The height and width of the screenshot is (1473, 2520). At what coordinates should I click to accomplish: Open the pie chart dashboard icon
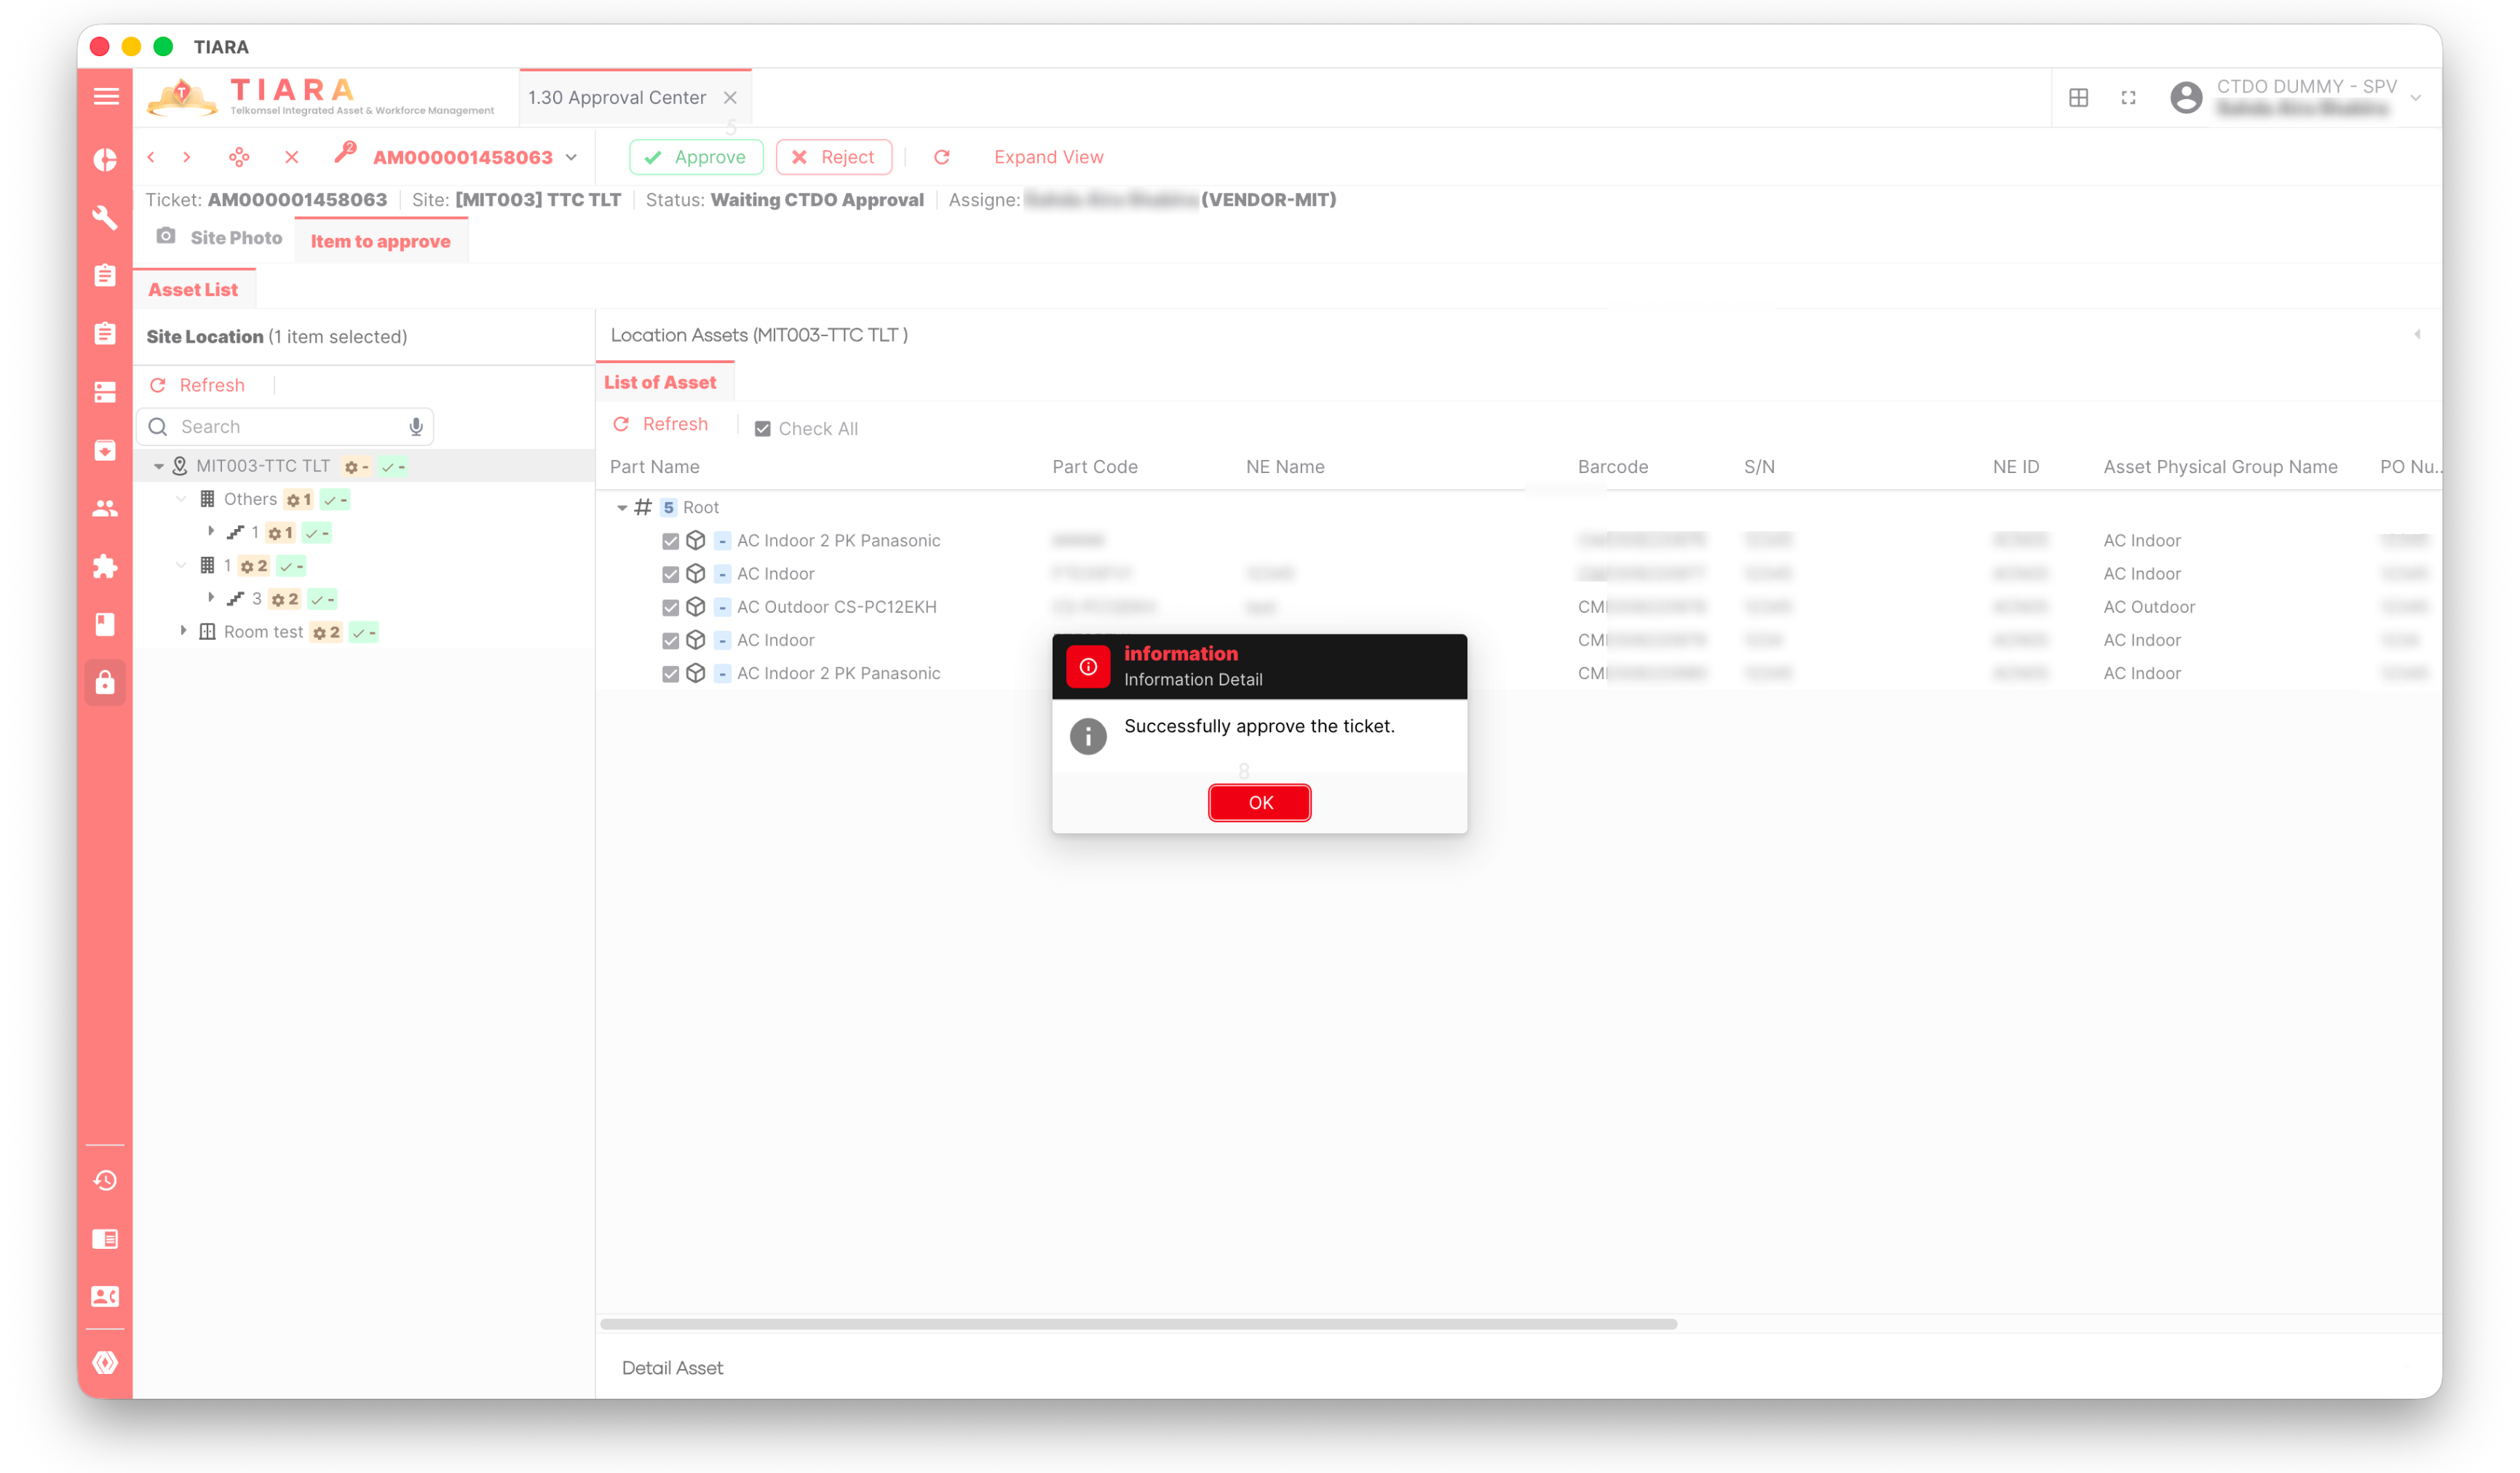[105, 159]
